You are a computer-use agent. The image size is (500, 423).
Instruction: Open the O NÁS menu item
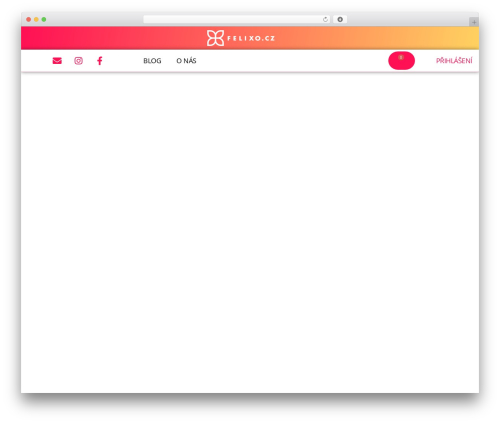click(x=186, y=61)
